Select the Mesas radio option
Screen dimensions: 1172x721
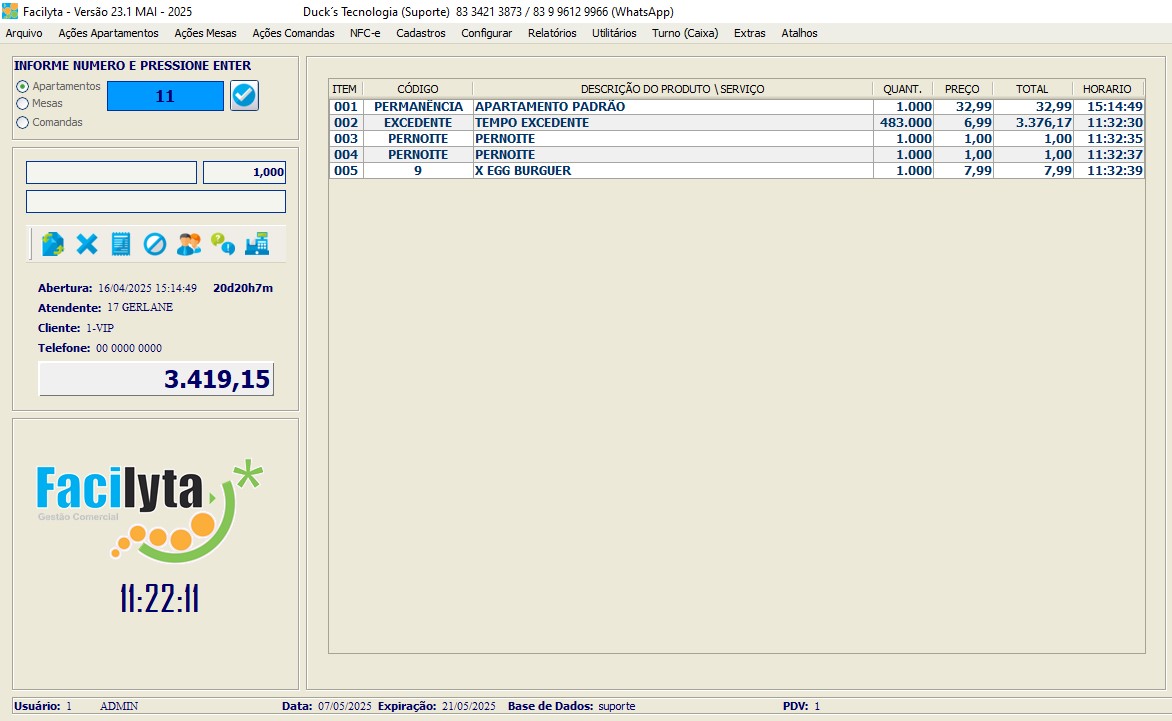(x=23, y=103)
